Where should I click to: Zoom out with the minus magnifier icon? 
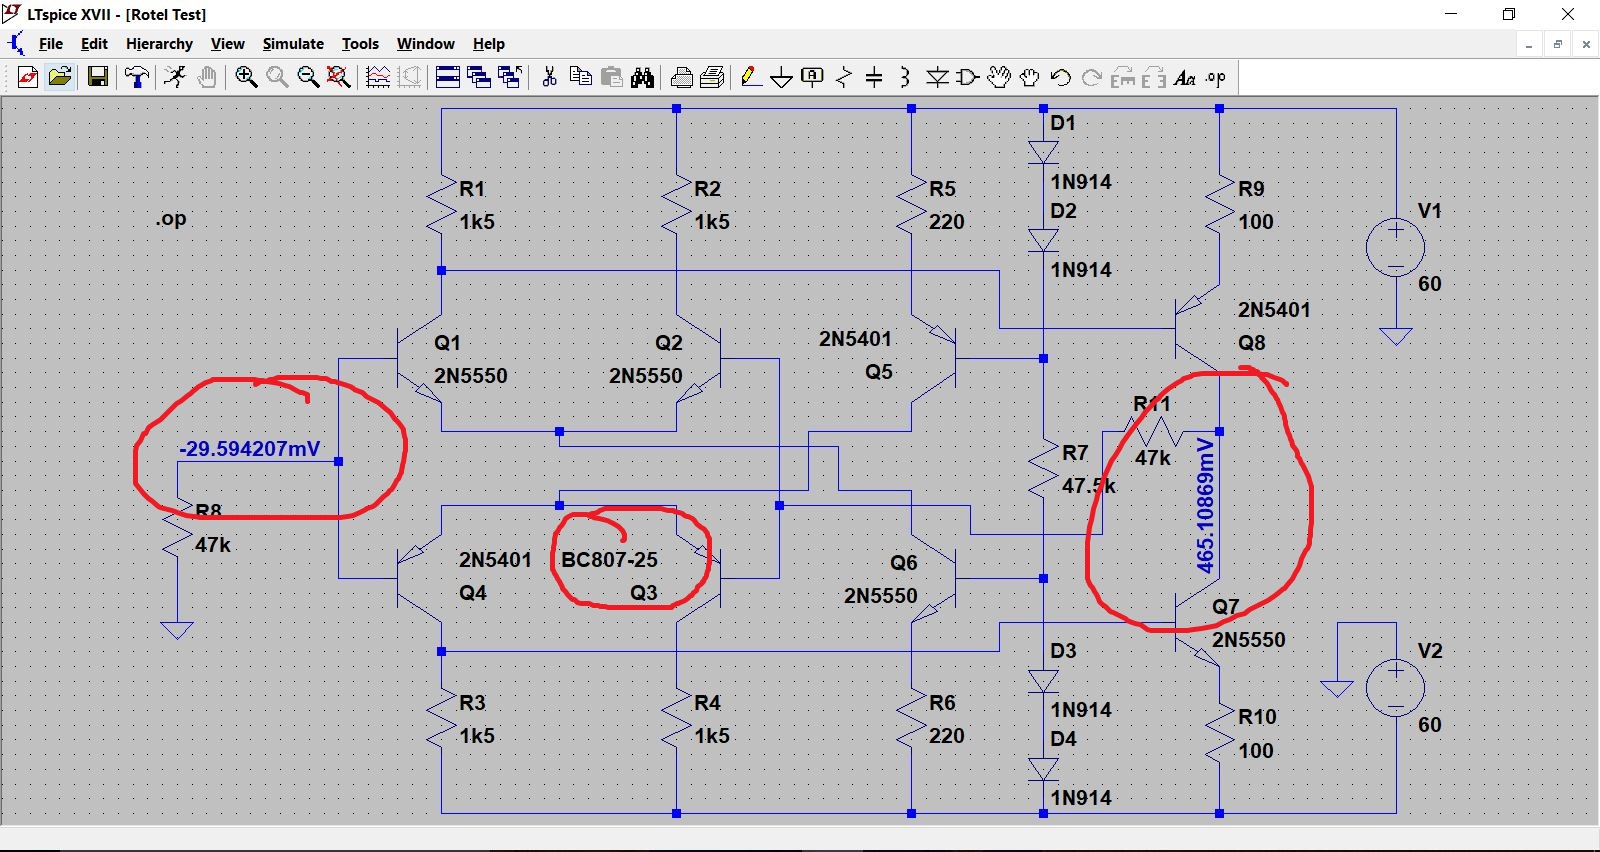(308, 77)
